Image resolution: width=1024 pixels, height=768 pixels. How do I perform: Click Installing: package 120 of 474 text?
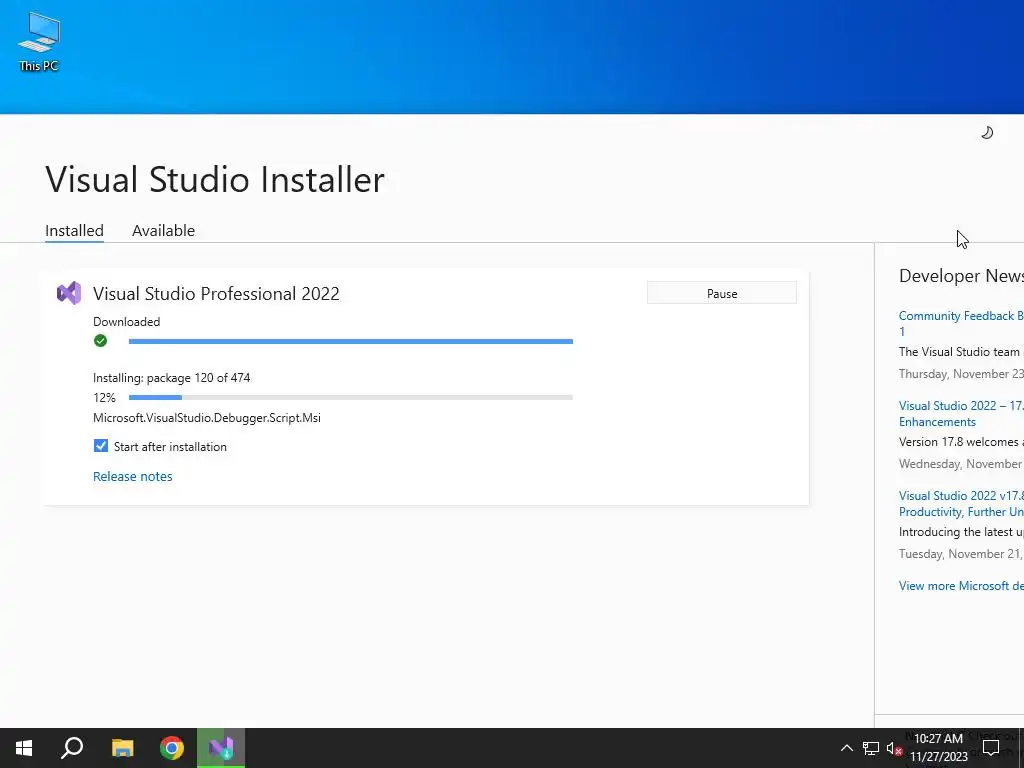(x=172, y=377)
